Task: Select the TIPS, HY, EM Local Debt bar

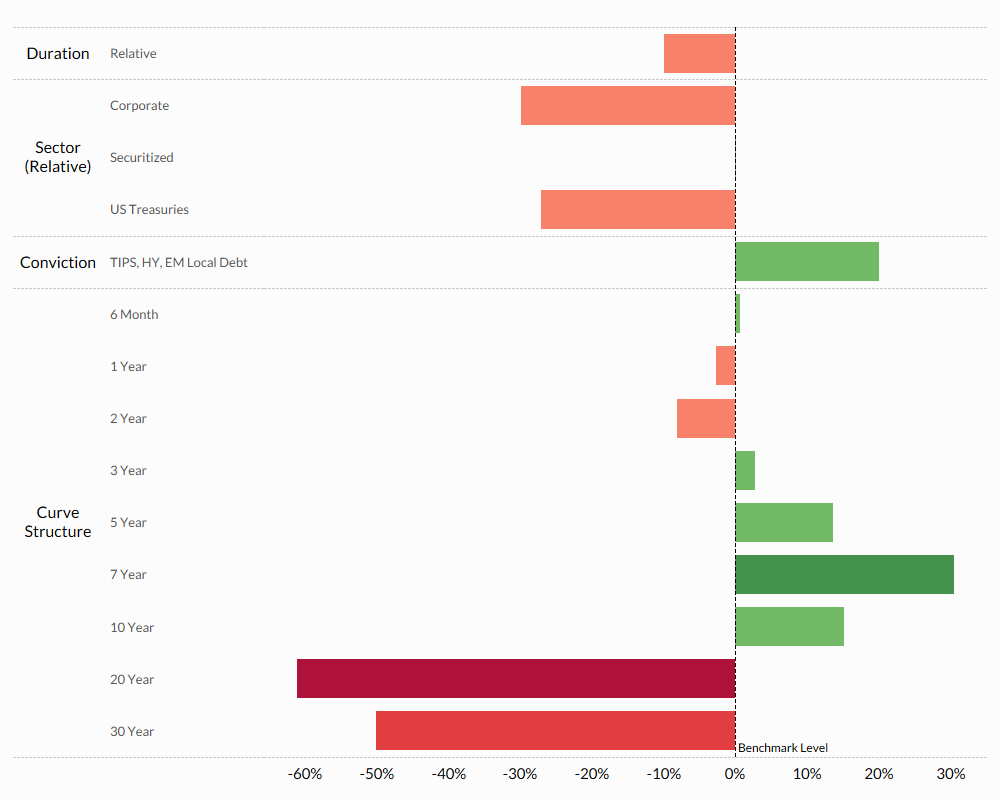Action: click(x=807, y=261)
